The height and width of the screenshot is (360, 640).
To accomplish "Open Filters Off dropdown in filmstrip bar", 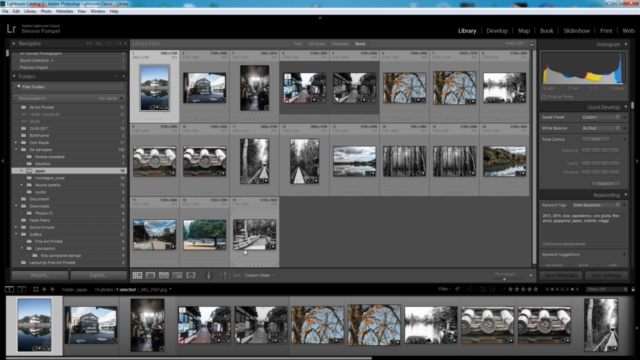I will pyautogui.click(x=606, y=289).
